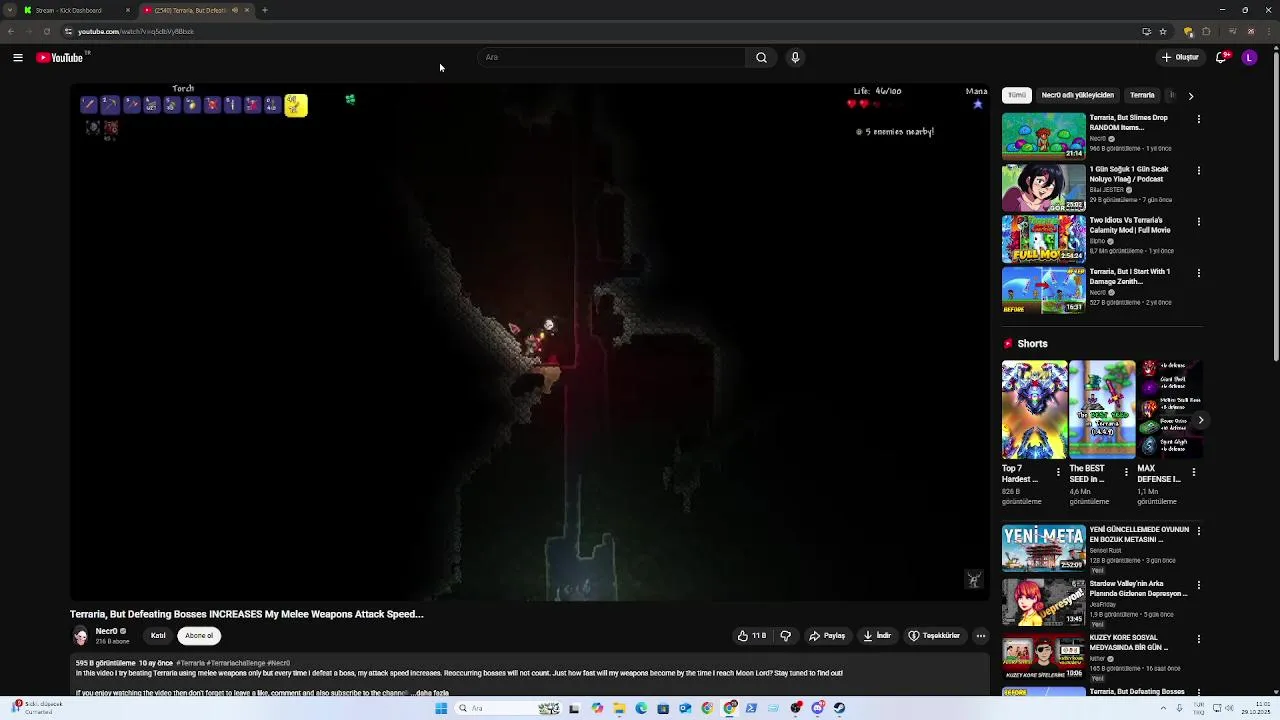
Task: Share the video via Paylaş
Action: click(827, 636)
